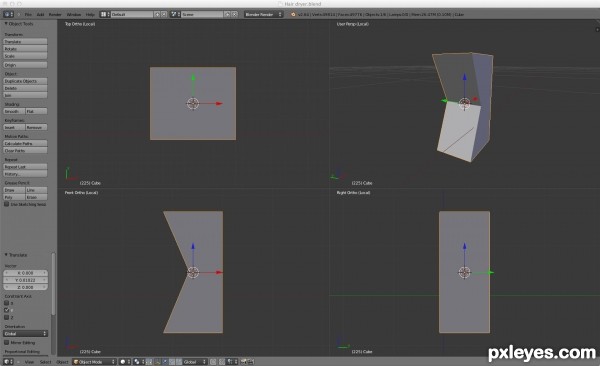Open the History list button
The width and height of the screenshot is (600, 366).
(x=25, y=174)
